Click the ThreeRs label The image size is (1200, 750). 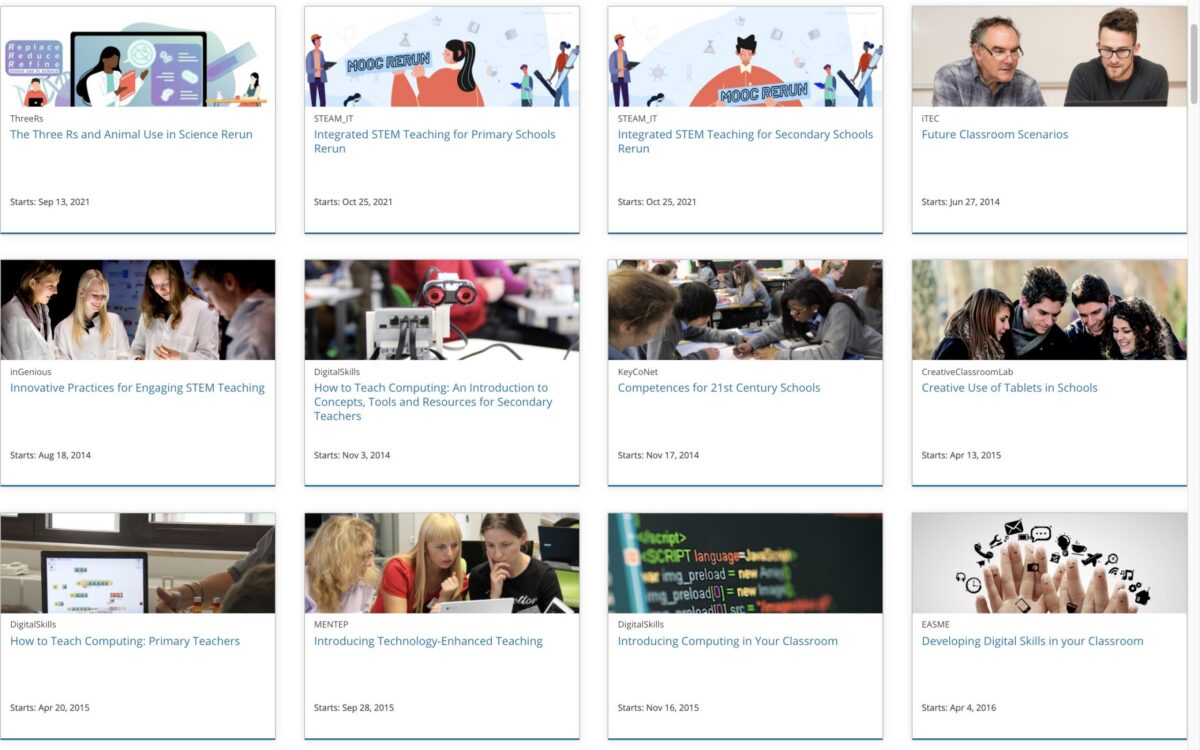tap(27, 119)
